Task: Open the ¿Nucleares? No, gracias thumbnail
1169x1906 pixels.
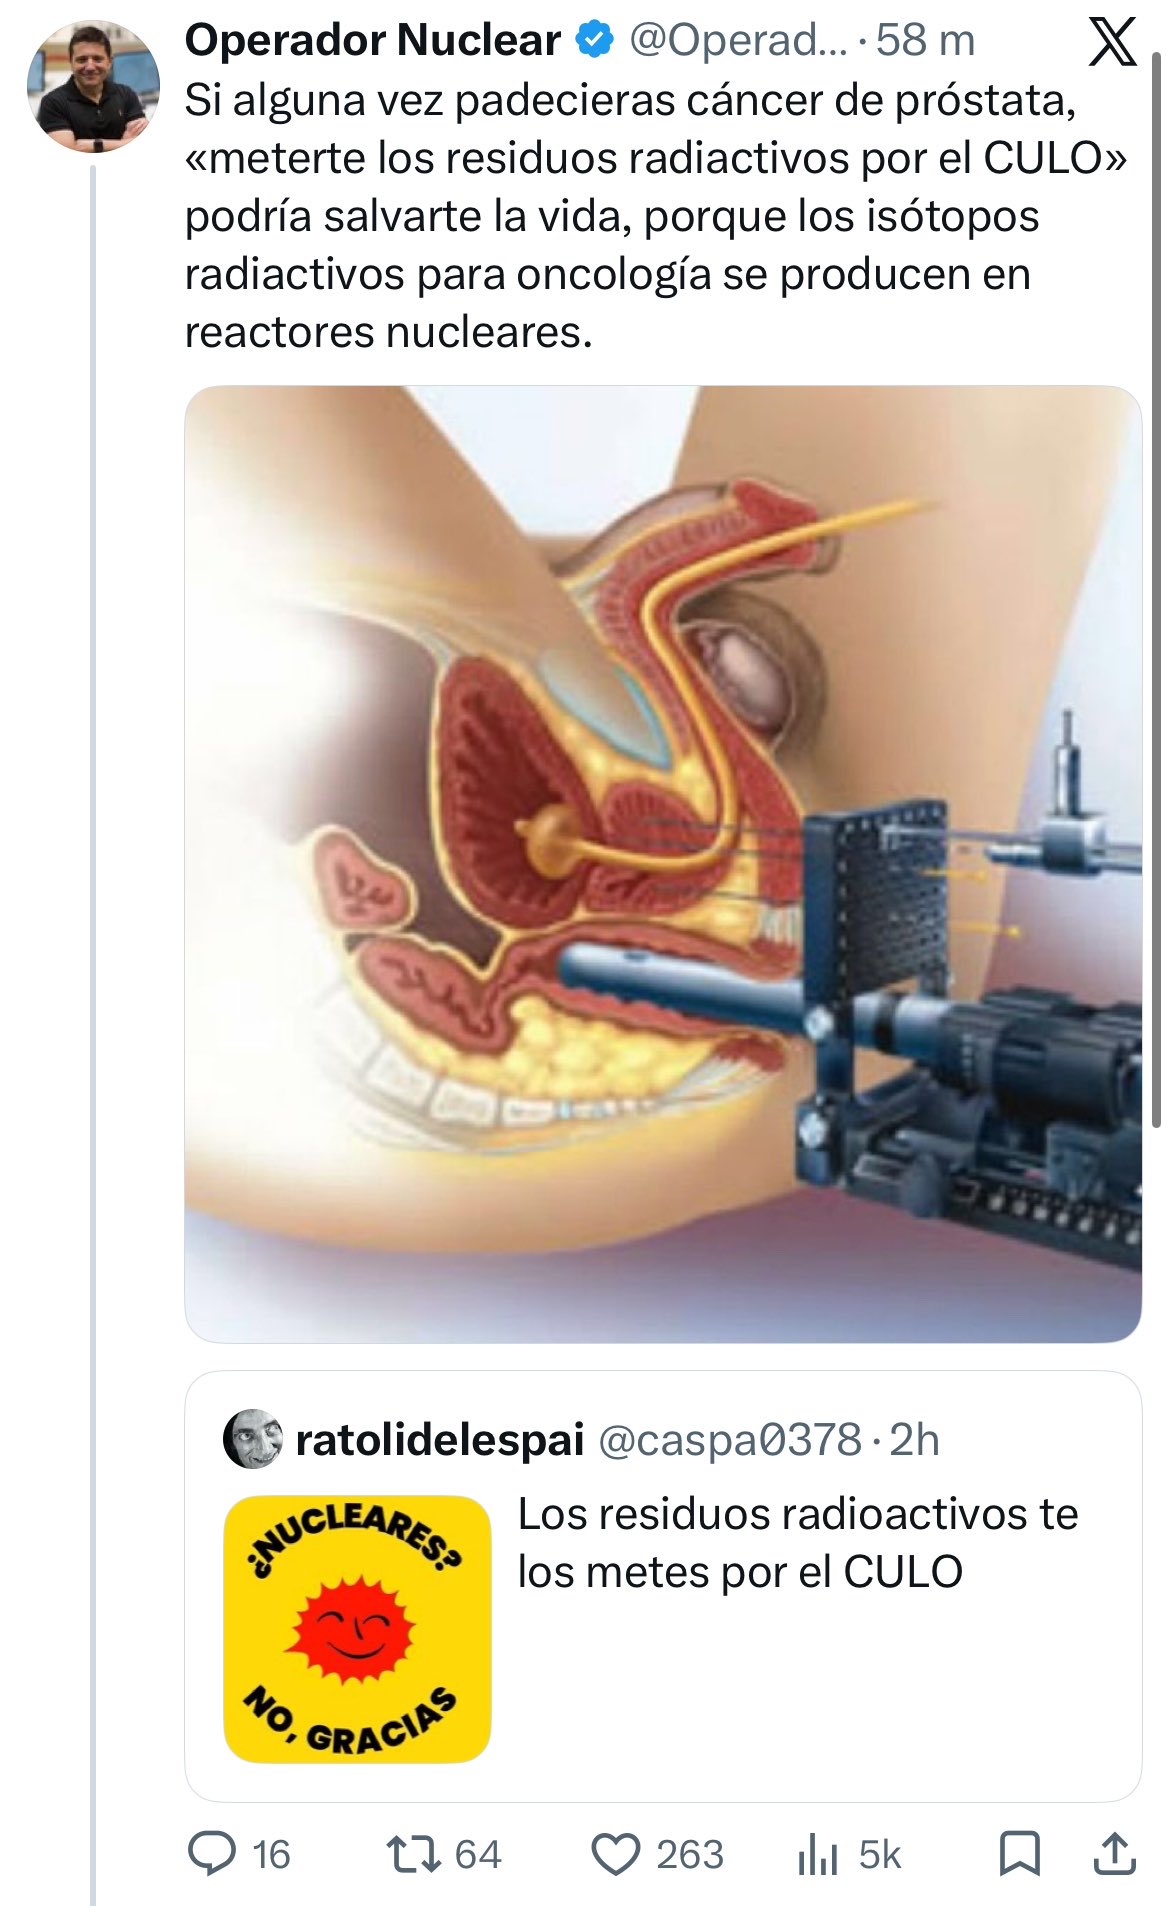Action: coord(357,1628)
